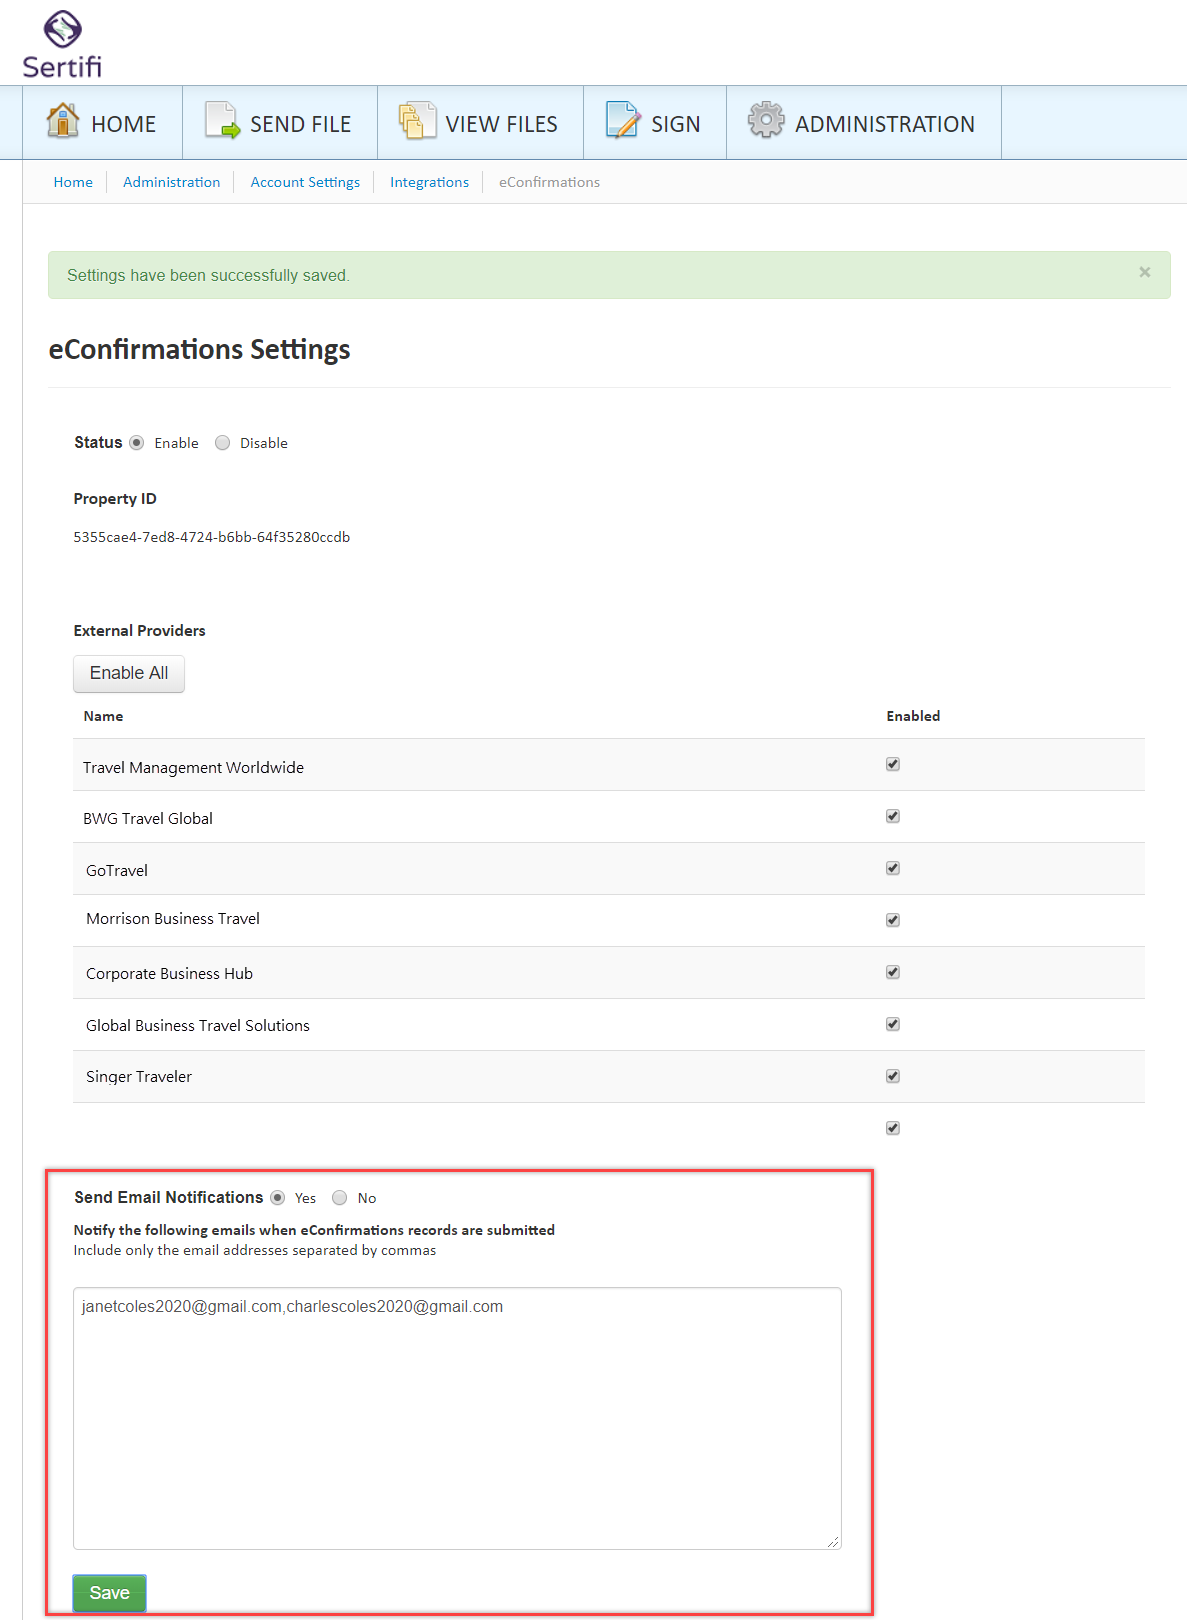Uncheck Corporate Business Hub checkbox
This screenshot has height=1620, width=1187.
(x=893, y=972)
